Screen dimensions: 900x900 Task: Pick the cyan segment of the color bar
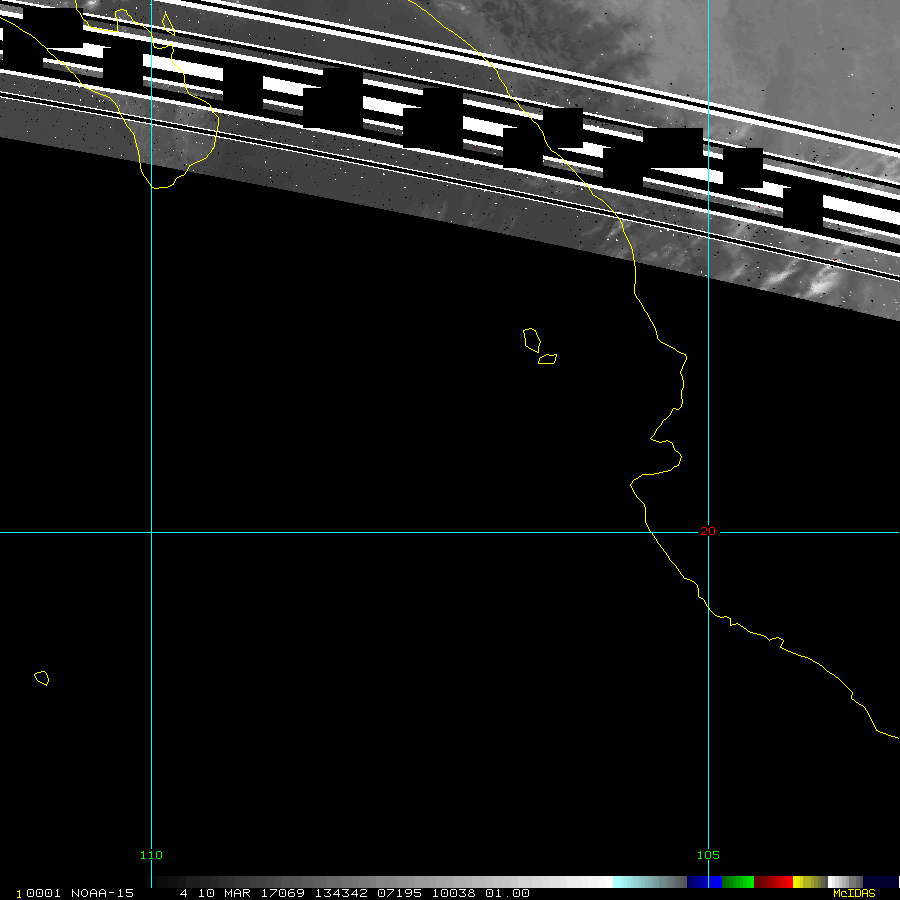pyautogui.click(x=650, y=882)
